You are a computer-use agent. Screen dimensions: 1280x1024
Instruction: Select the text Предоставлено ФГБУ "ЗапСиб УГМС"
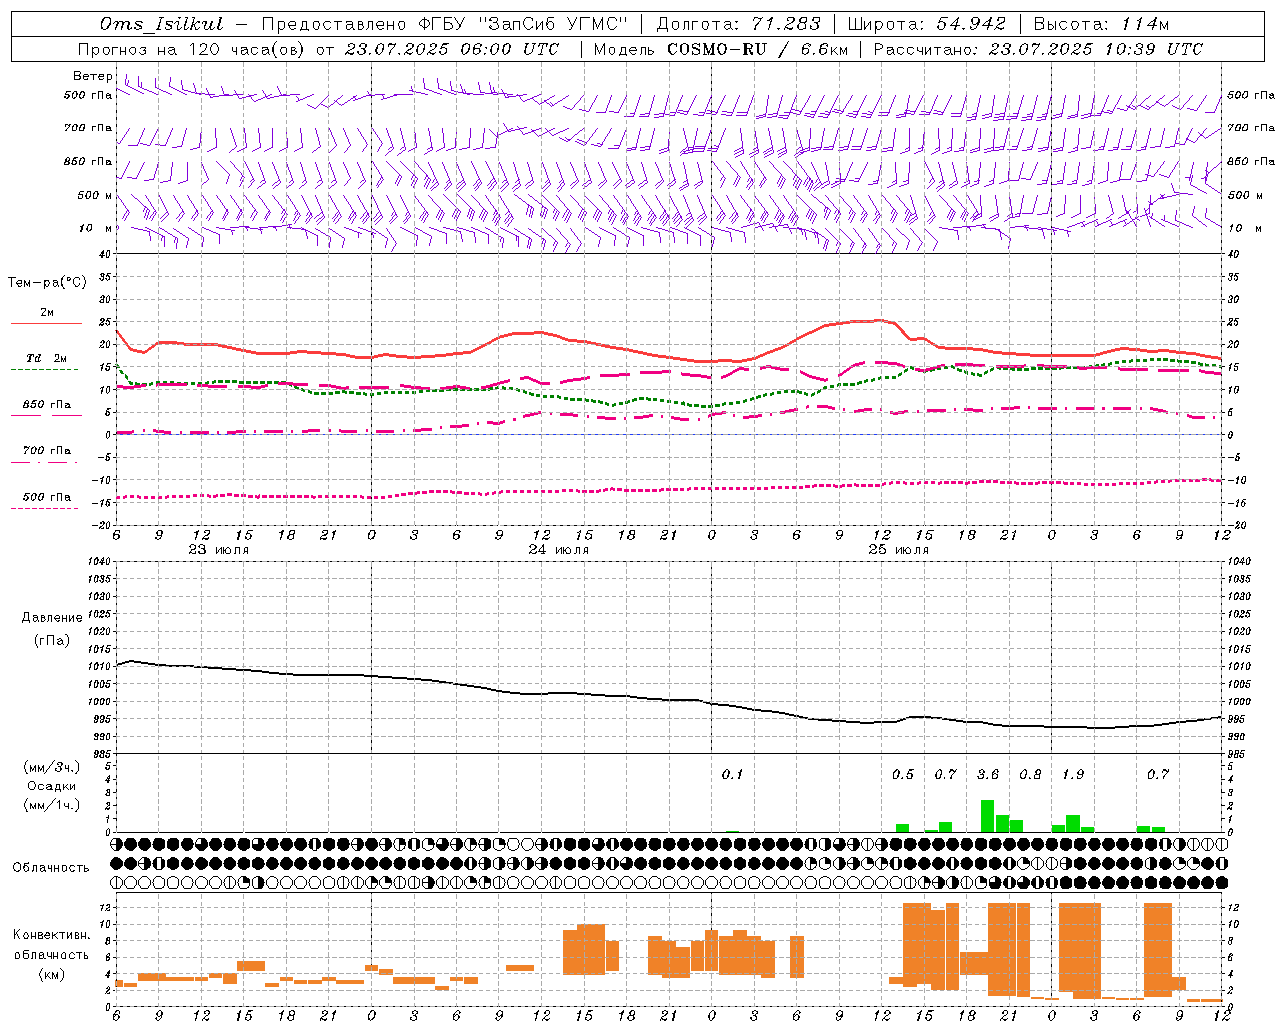pyautogui.click(x=444, y=24)
